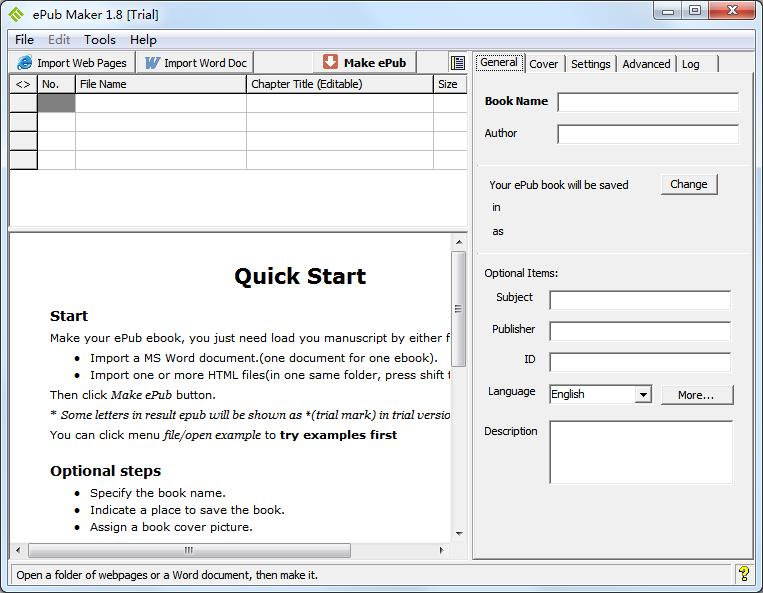Click 'Assign a book cover picture.' bullet
Screen dimensions: 763x593
[171, 527]
